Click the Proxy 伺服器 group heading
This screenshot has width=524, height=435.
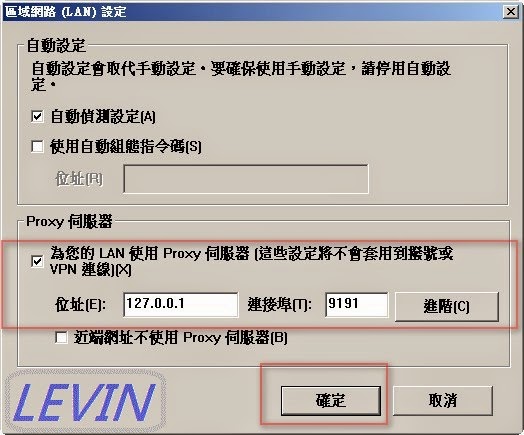(69, 222)
